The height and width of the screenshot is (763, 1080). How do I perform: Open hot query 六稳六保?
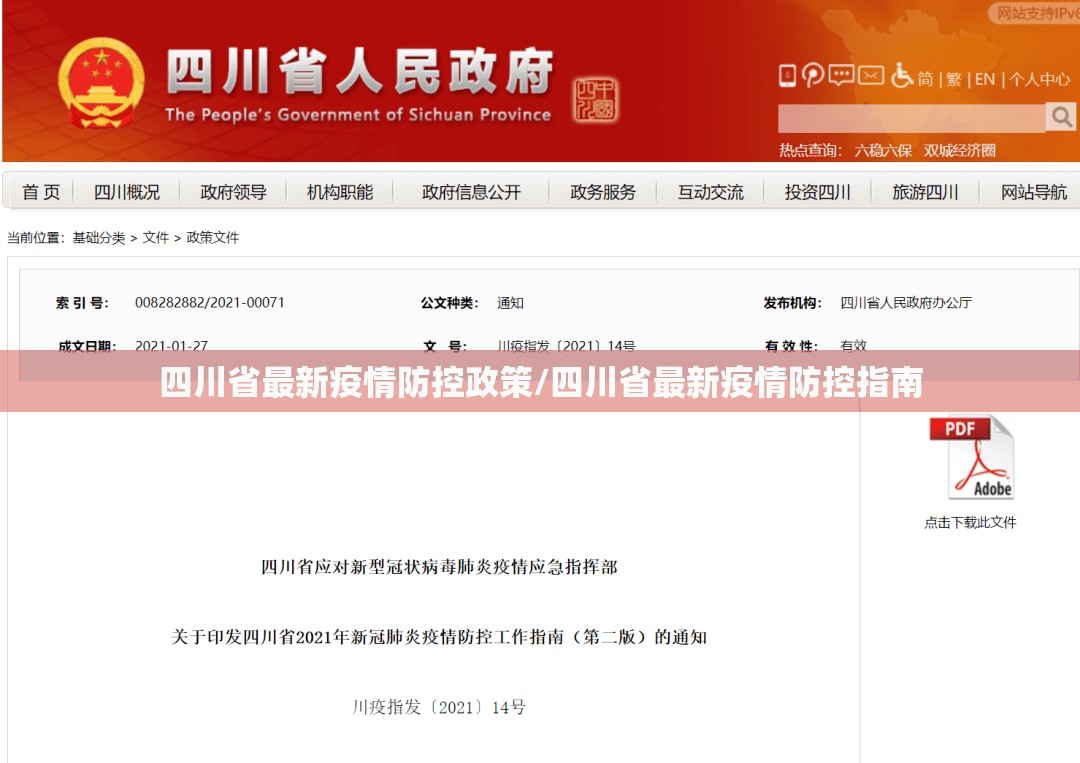[x=883, y=151]
